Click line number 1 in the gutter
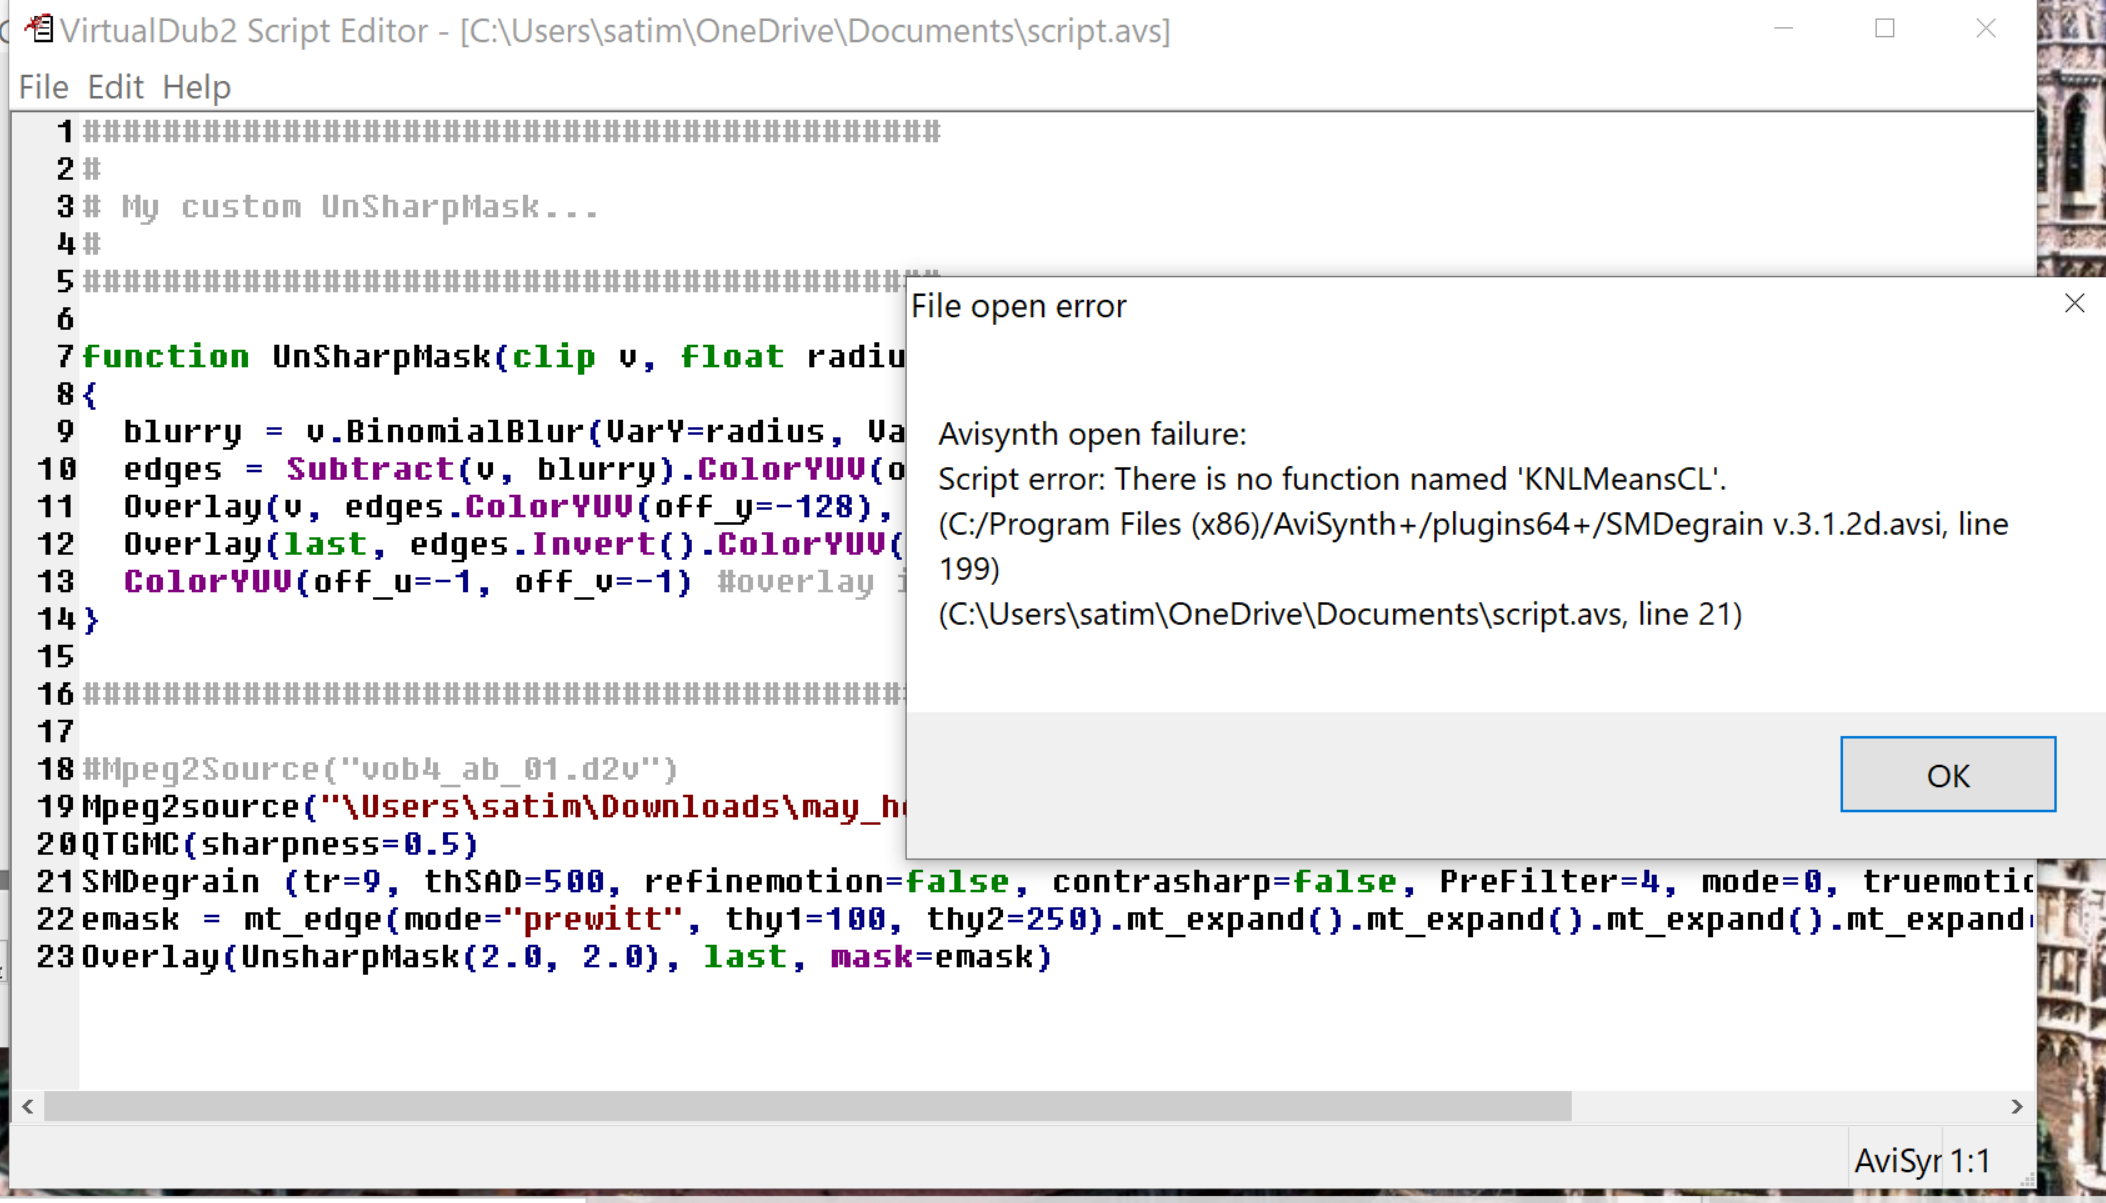 65,132
